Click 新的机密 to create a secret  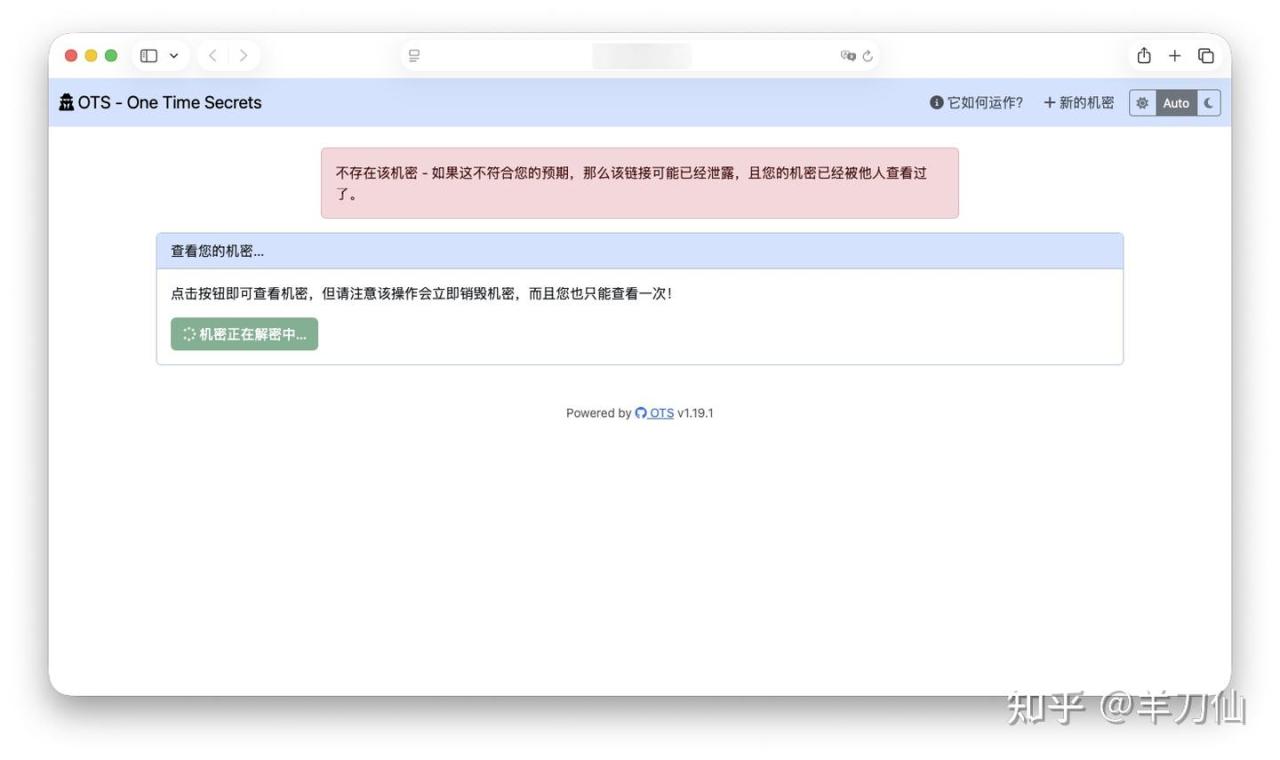[1079, 103]
